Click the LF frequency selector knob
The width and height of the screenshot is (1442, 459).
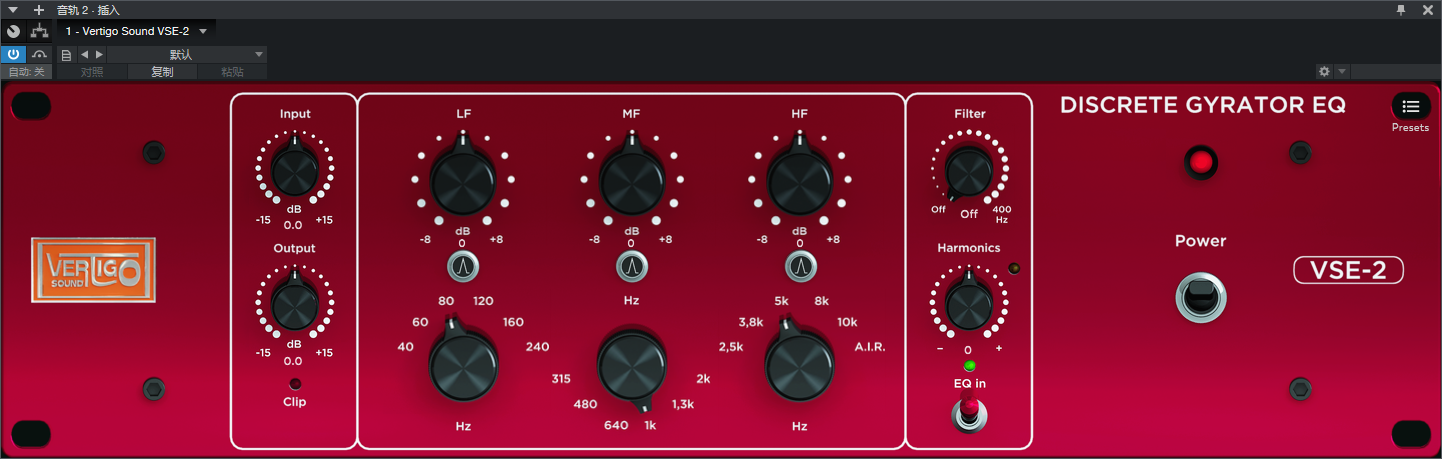463,364
